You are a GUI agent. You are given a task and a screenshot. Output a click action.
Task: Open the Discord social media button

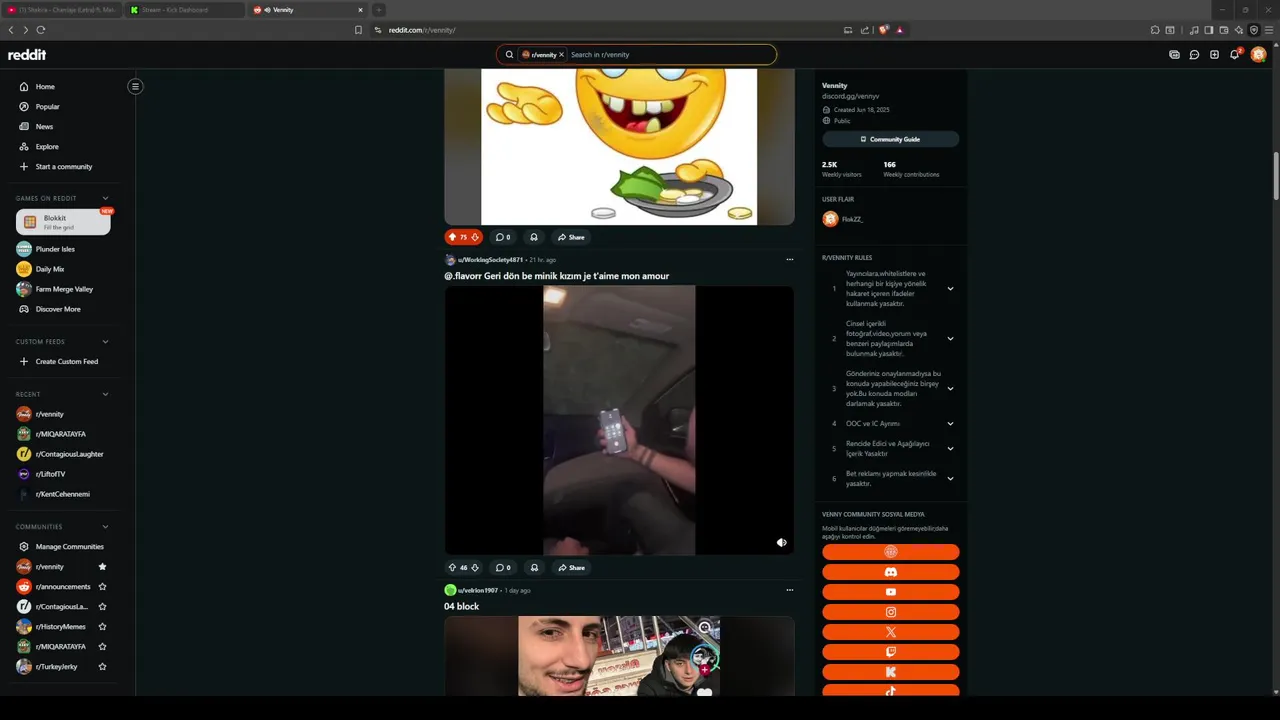890,572
